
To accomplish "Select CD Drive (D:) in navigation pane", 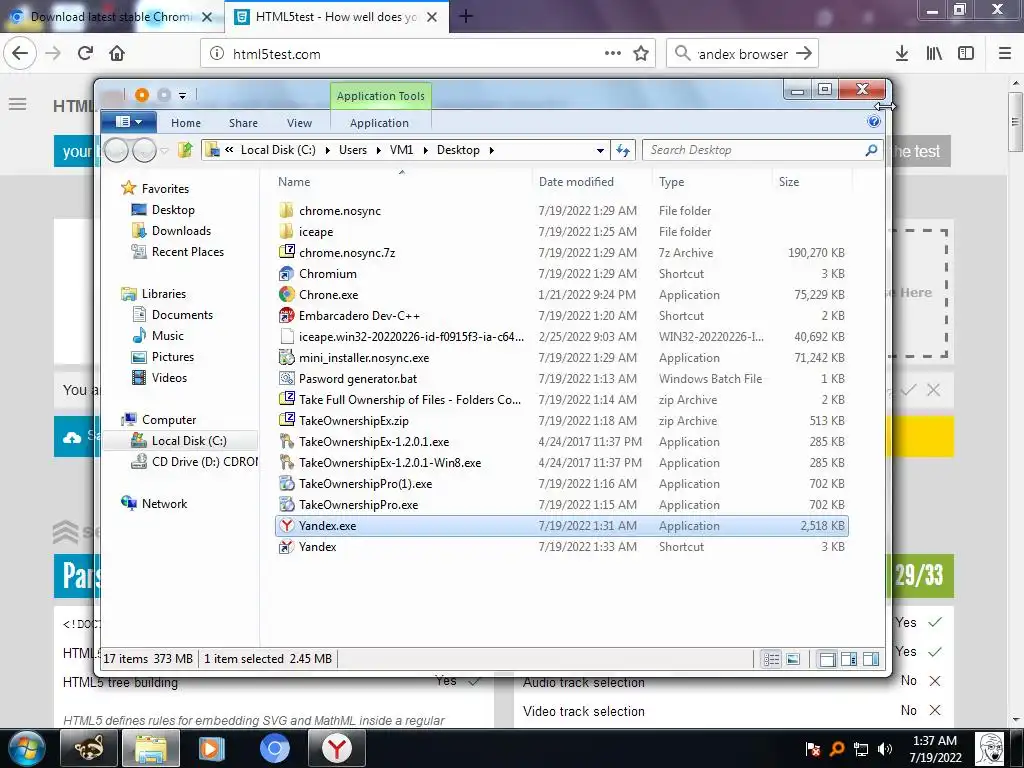I will click(194, 462).
